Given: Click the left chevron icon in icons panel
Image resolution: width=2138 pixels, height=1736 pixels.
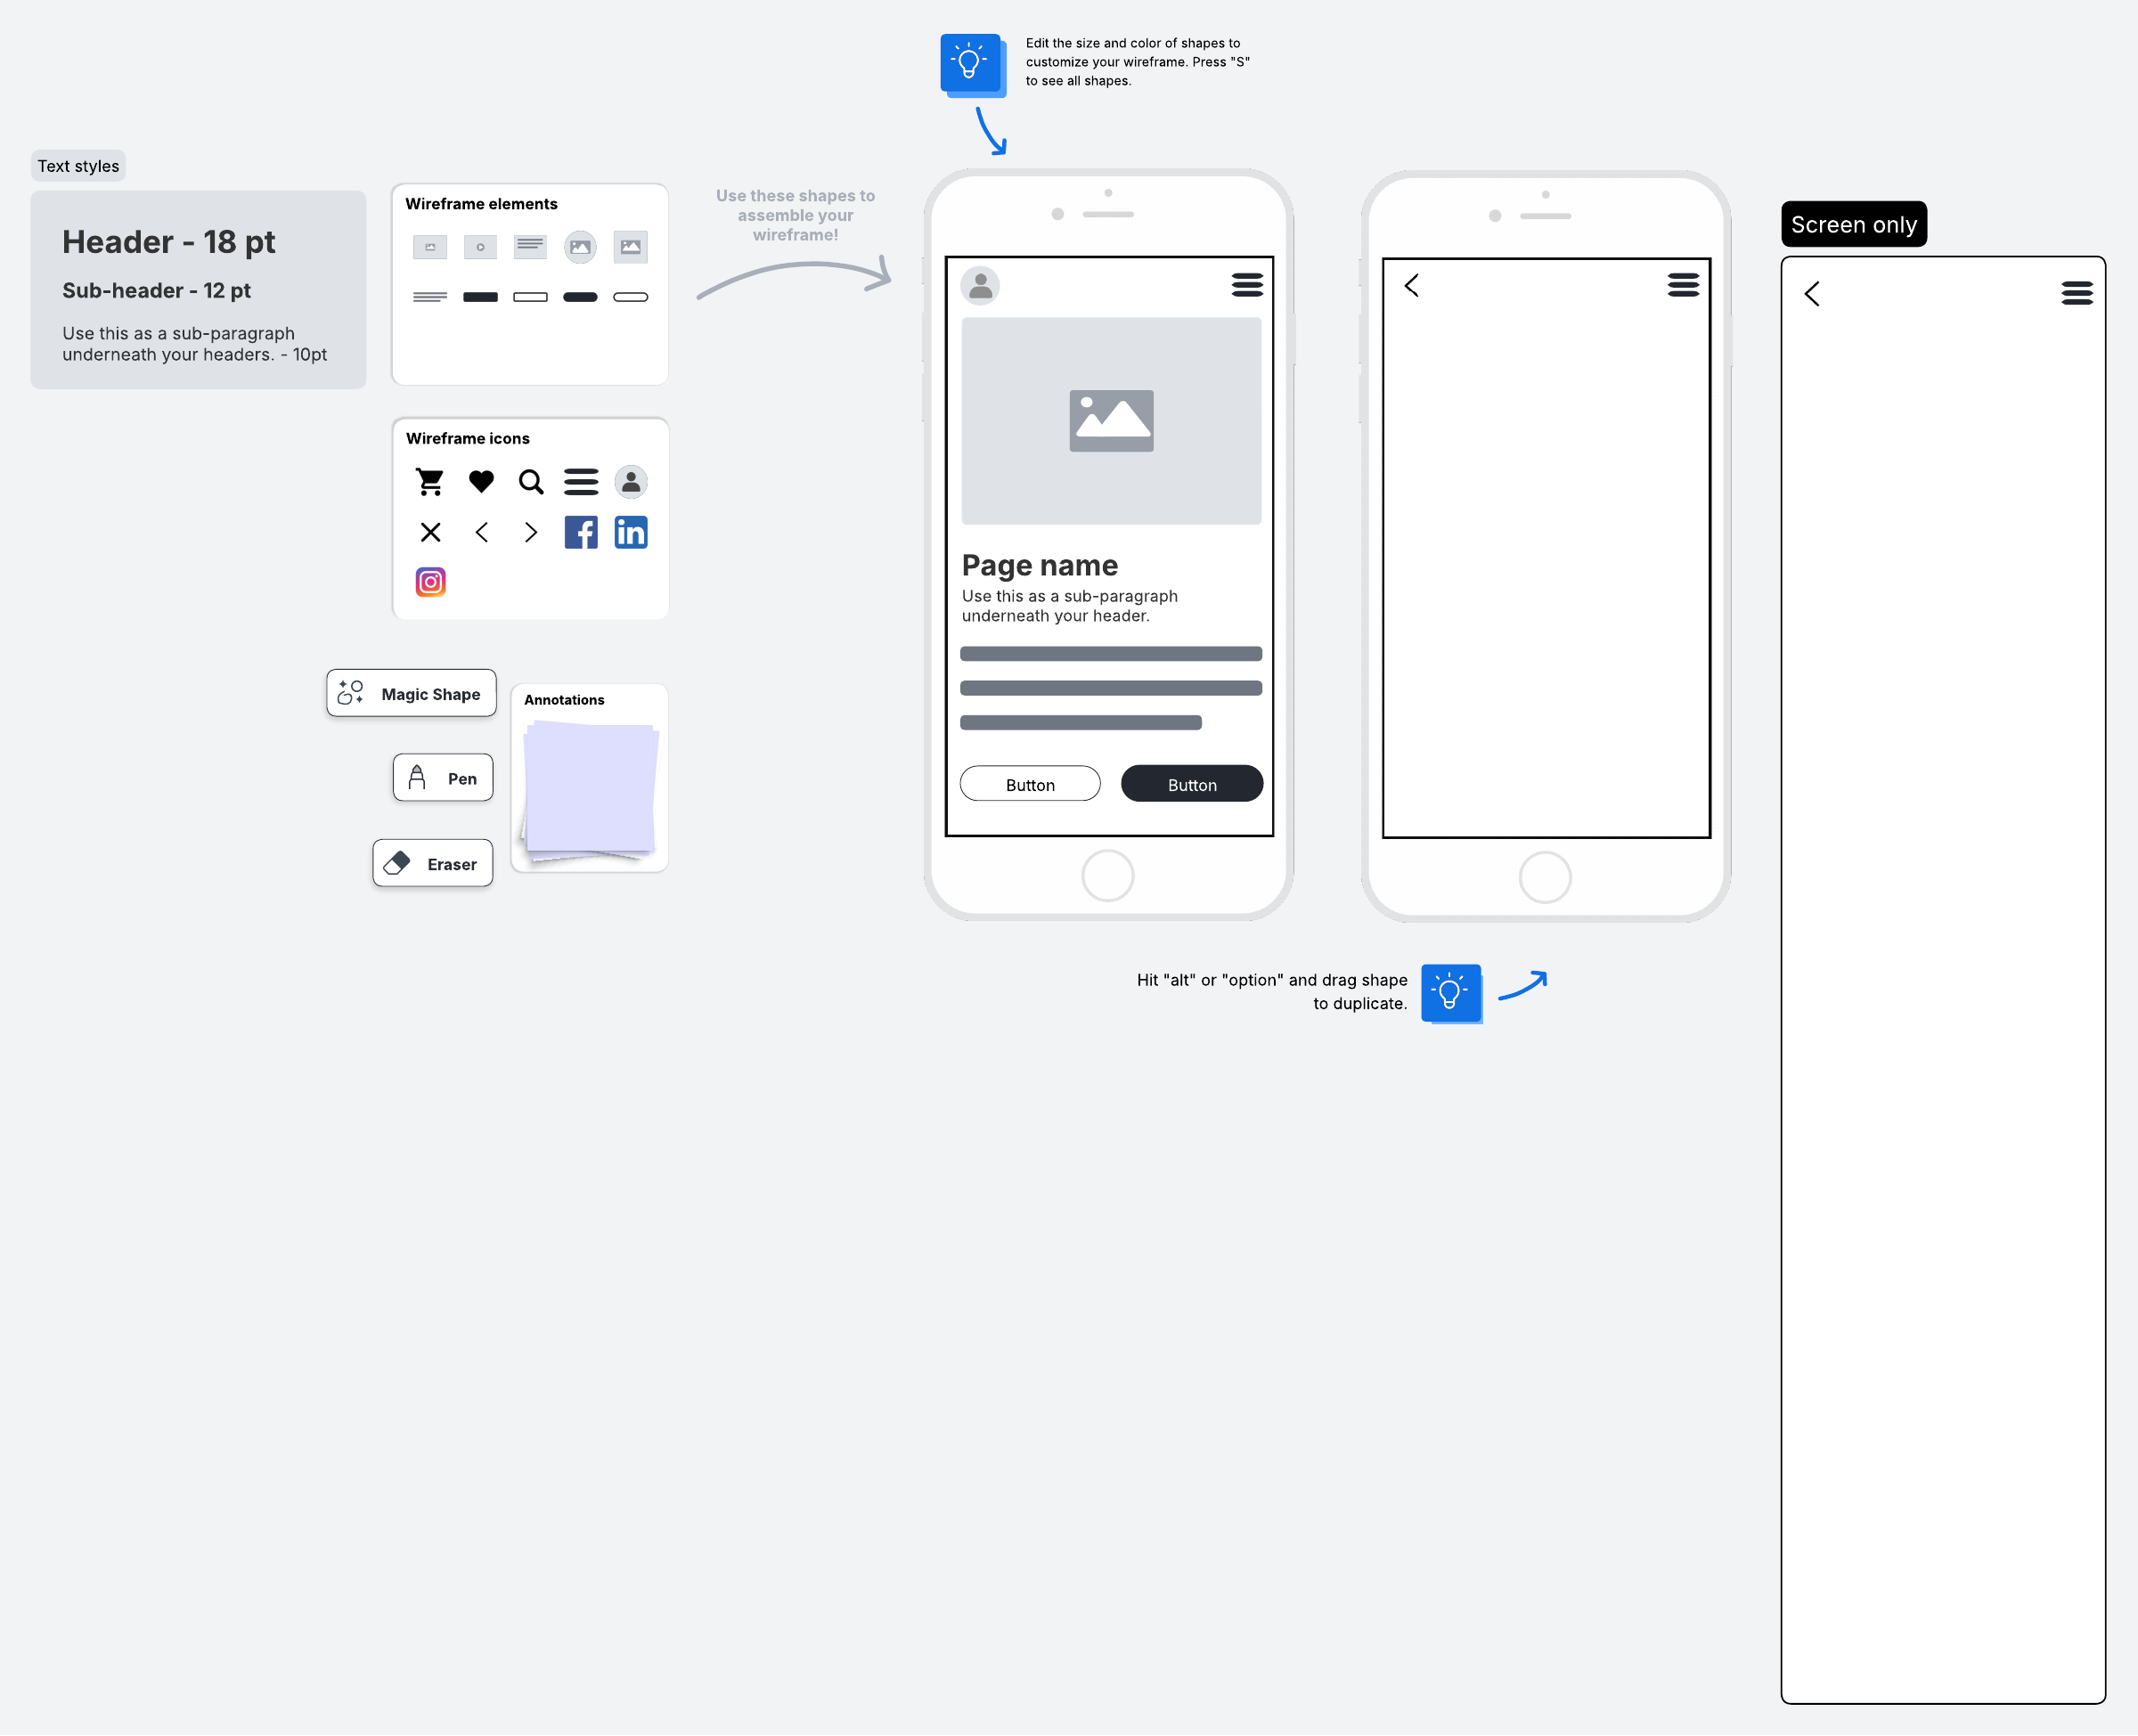Looking at the screenshot, I should point(481,532).
